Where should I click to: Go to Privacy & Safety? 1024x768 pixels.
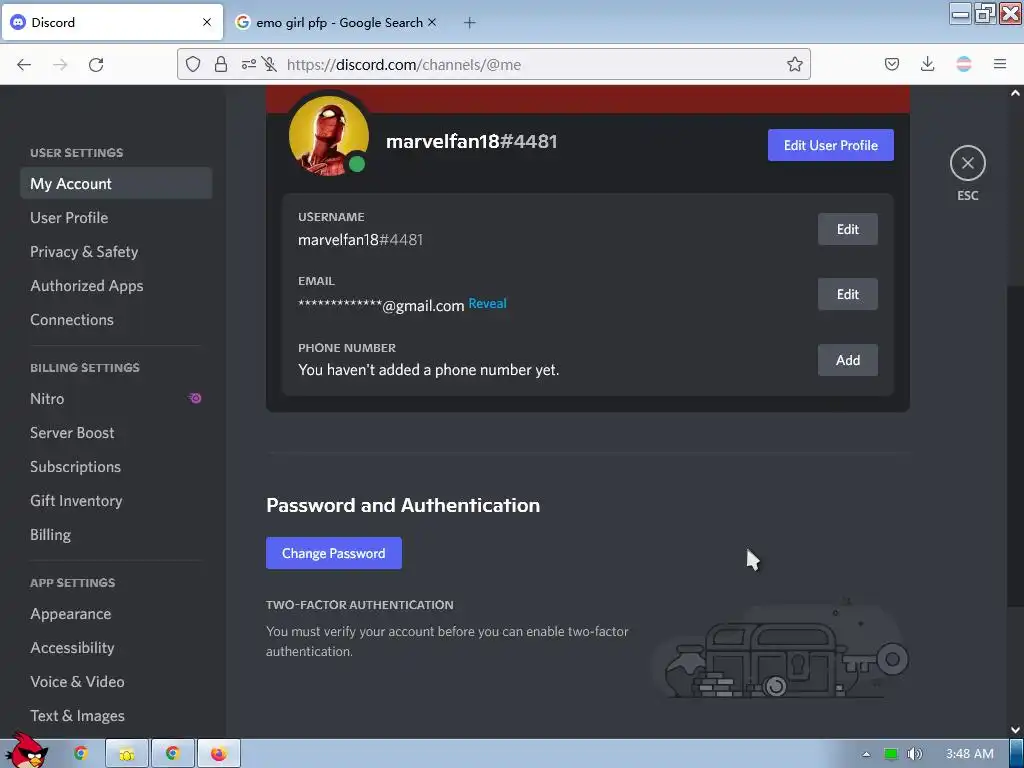(116, 251)
